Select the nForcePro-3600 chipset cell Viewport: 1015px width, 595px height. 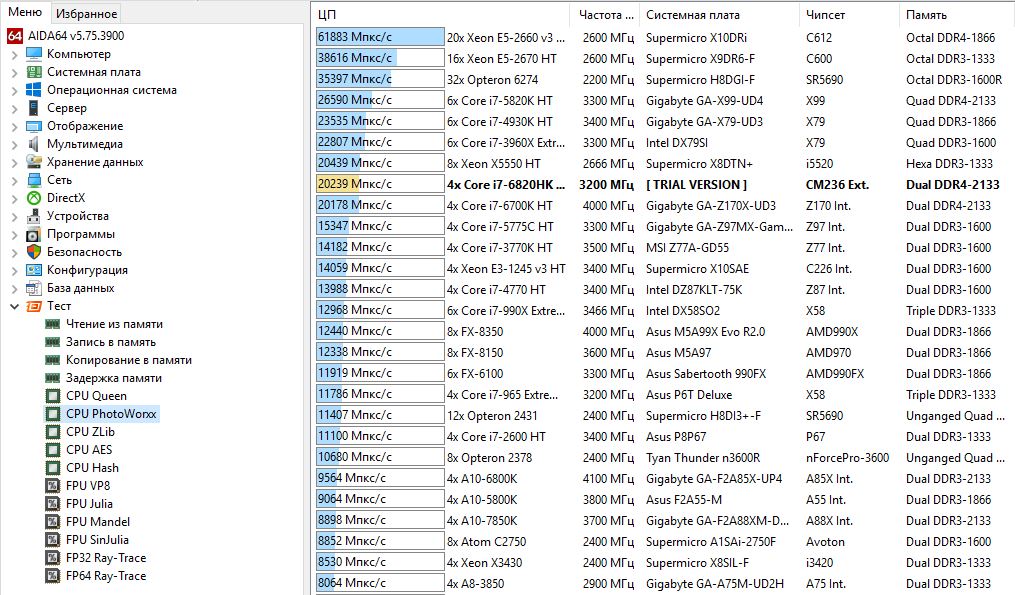(847, 458)
